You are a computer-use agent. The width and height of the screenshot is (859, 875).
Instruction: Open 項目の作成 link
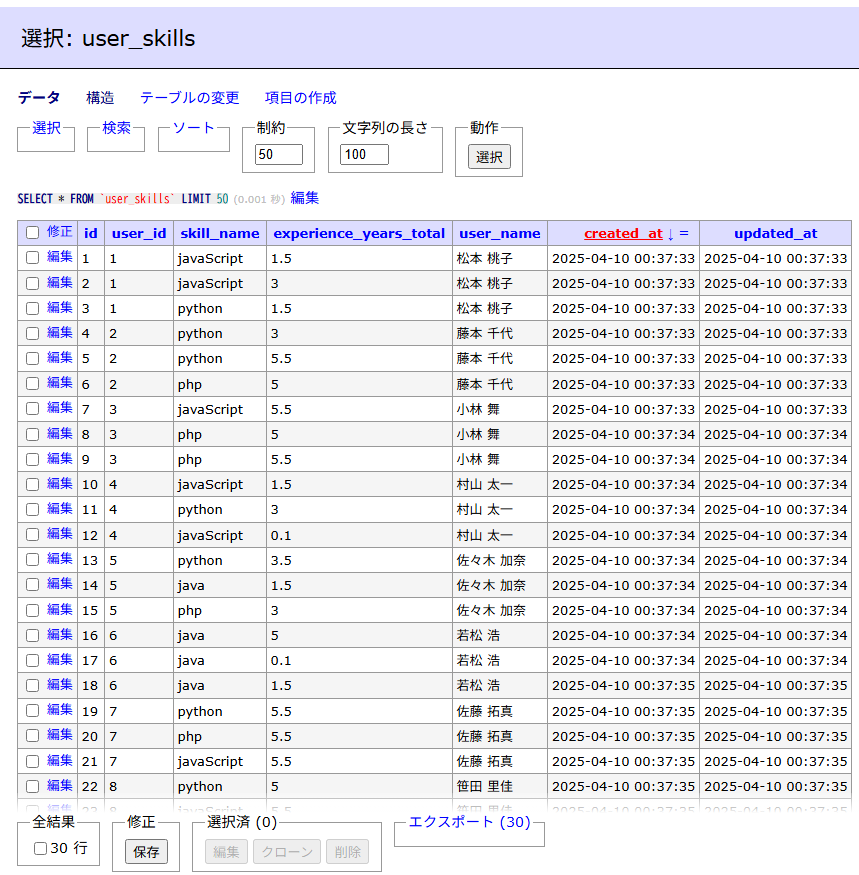pos(300,98)
